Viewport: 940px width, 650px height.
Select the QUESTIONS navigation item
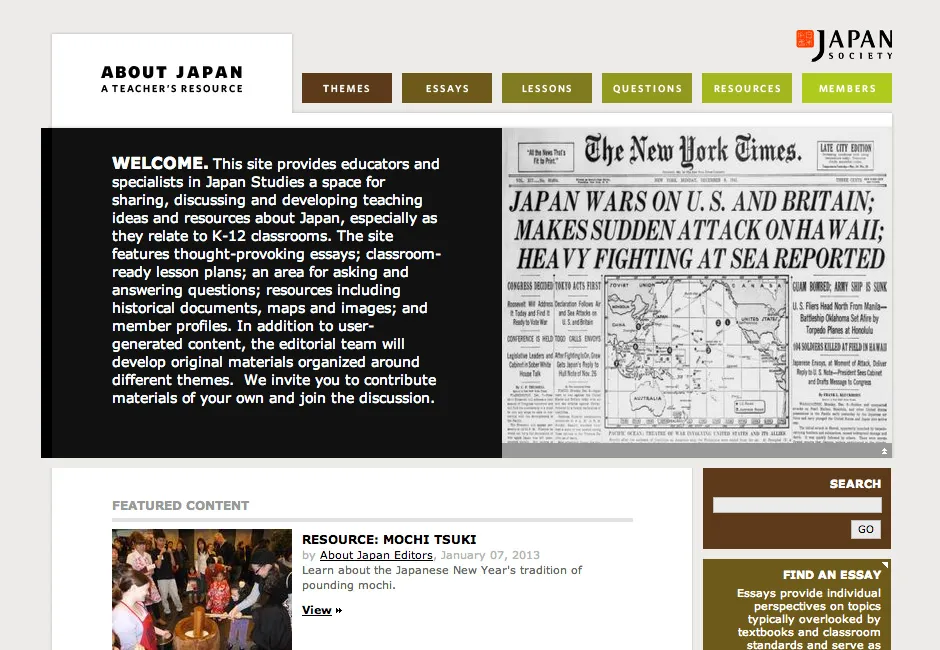coord(646,88)
